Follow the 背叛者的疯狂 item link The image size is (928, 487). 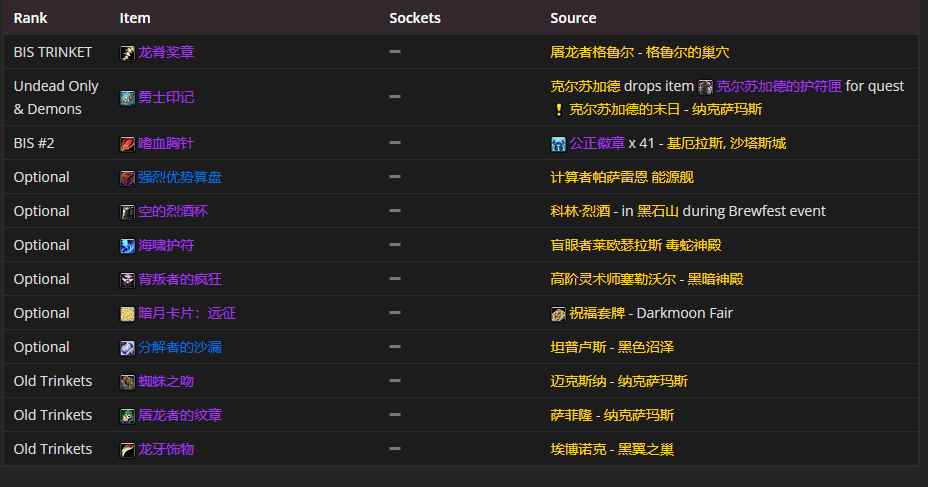pyautogui.click(x=173, y=279)
